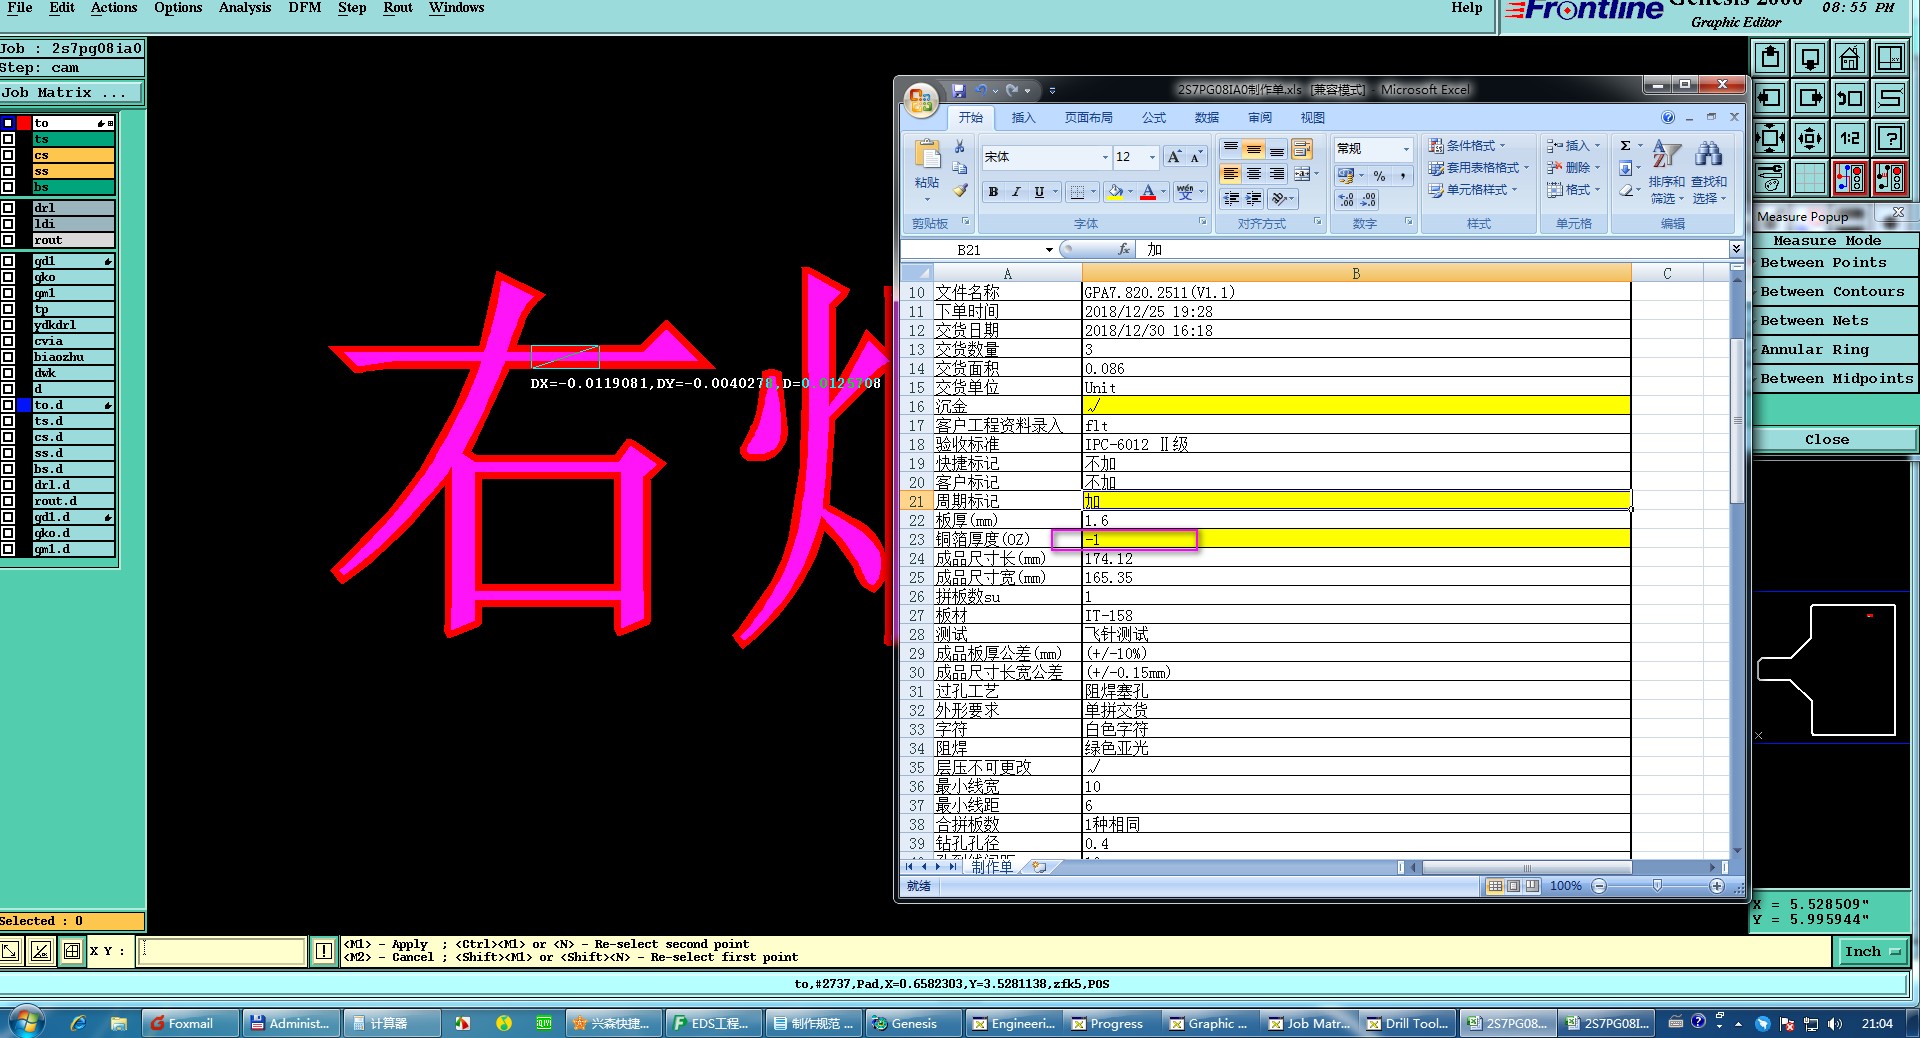
Task: Expand the 条件格式 conditional format menu
Action: click(1467, 146)
